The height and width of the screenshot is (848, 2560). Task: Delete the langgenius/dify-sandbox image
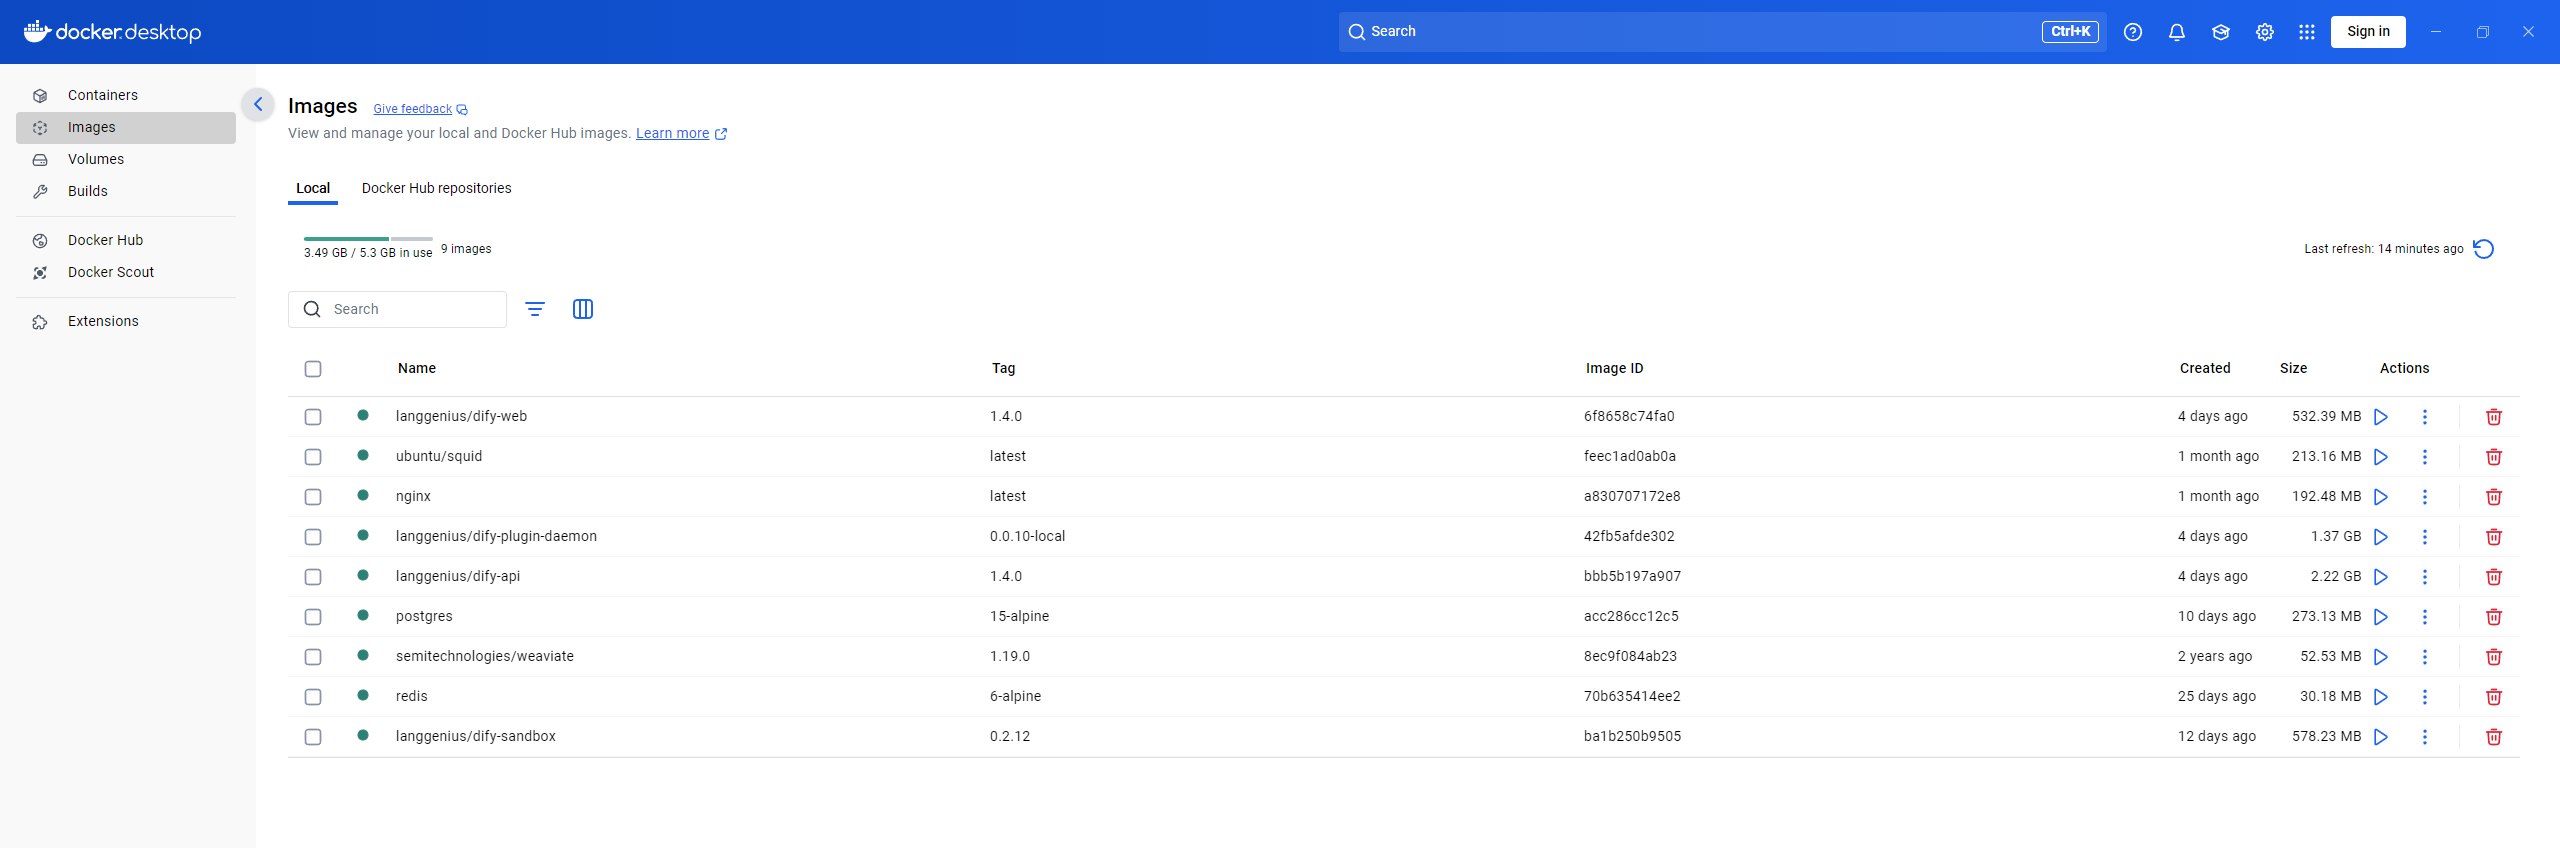click(2494, 737)
